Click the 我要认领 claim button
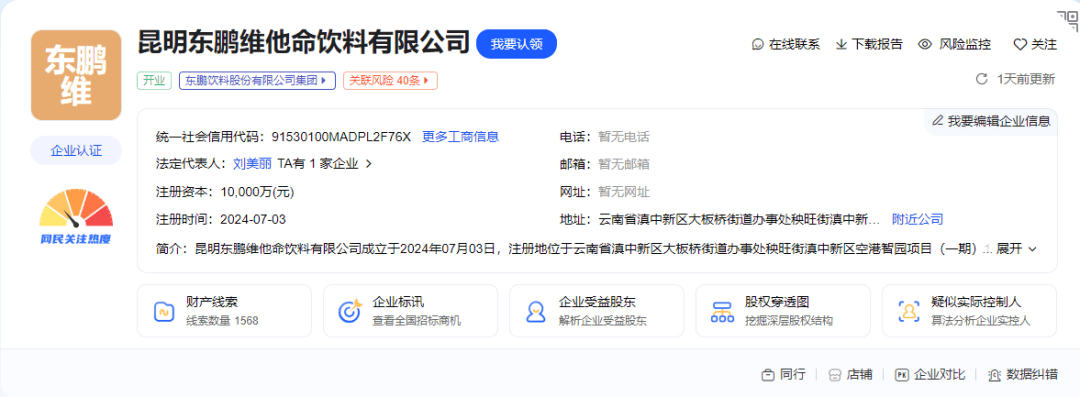1080x397 pixels. tap(517, 44)
